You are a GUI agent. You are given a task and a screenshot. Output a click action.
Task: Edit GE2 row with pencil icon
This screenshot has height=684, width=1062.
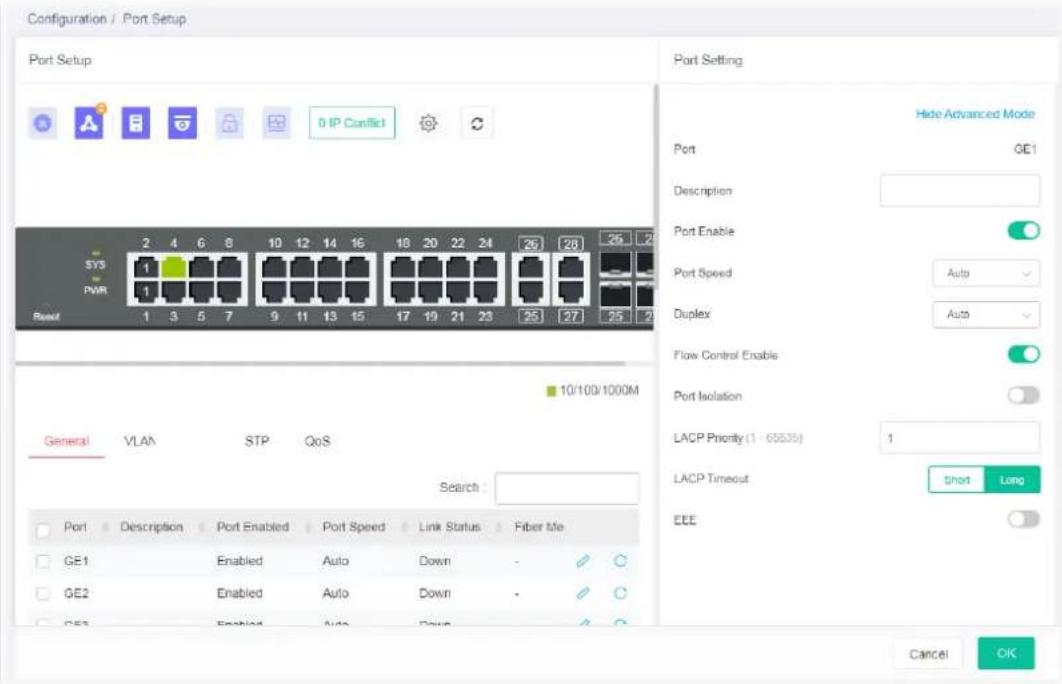pos(582,593)
